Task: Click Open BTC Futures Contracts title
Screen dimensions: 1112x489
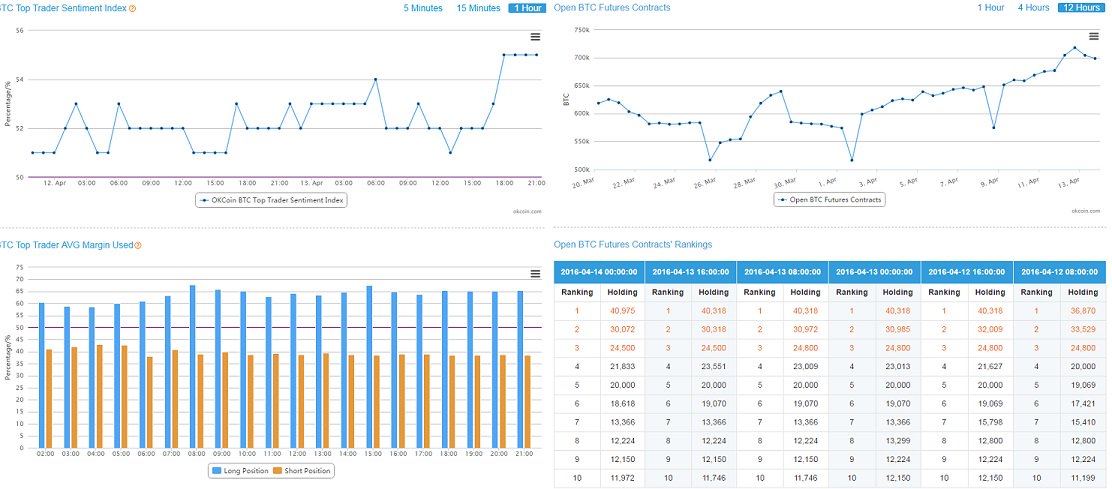Action: click(611, 8)
